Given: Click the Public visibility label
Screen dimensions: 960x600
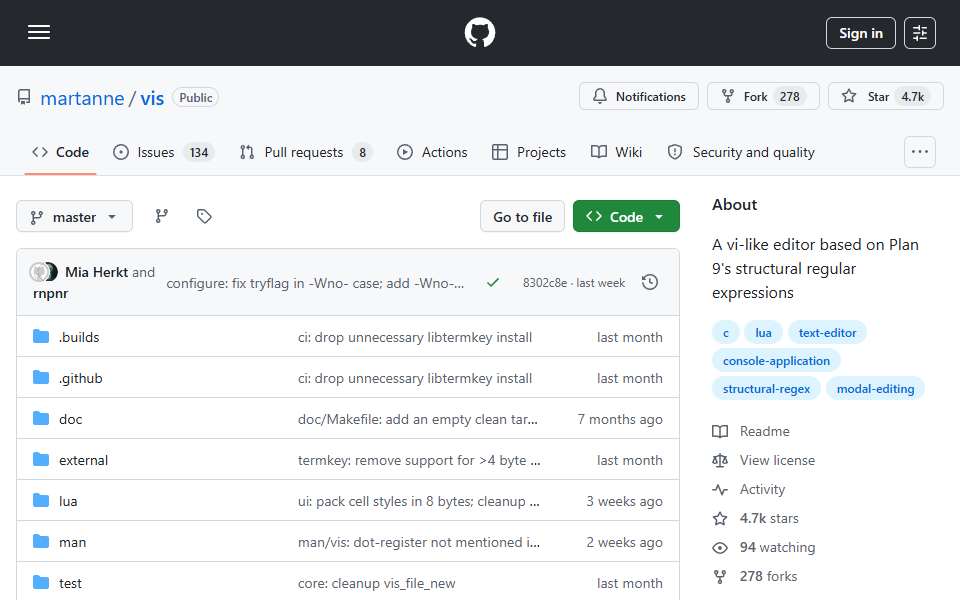Looking at the screenshot, I should coord(195,97).
